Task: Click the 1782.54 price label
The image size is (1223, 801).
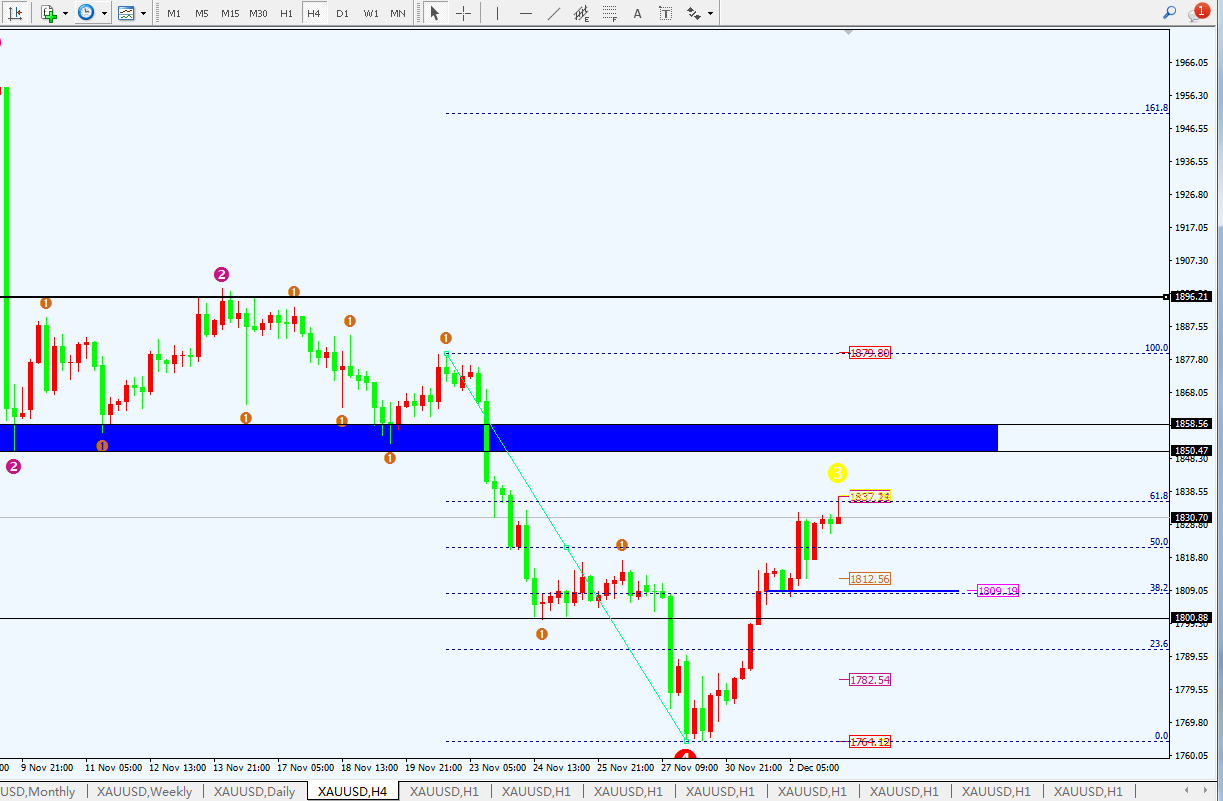Action: pos(869,679)
